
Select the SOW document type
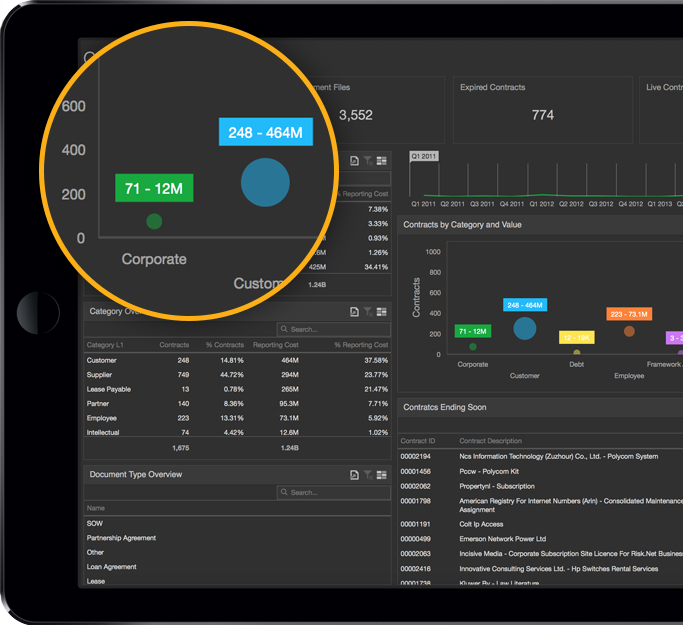click(237, 524)
